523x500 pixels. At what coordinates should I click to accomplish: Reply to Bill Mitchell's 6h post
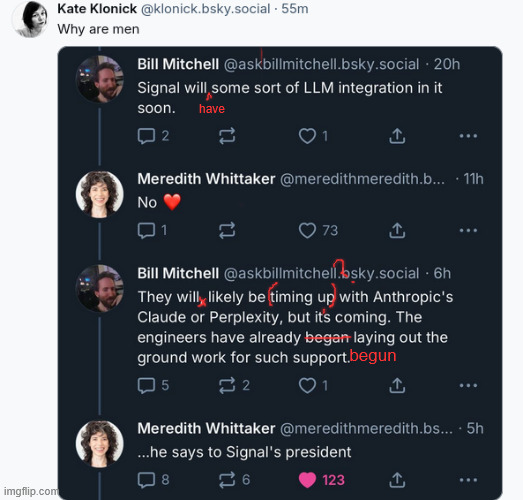(x=153, y=386)
